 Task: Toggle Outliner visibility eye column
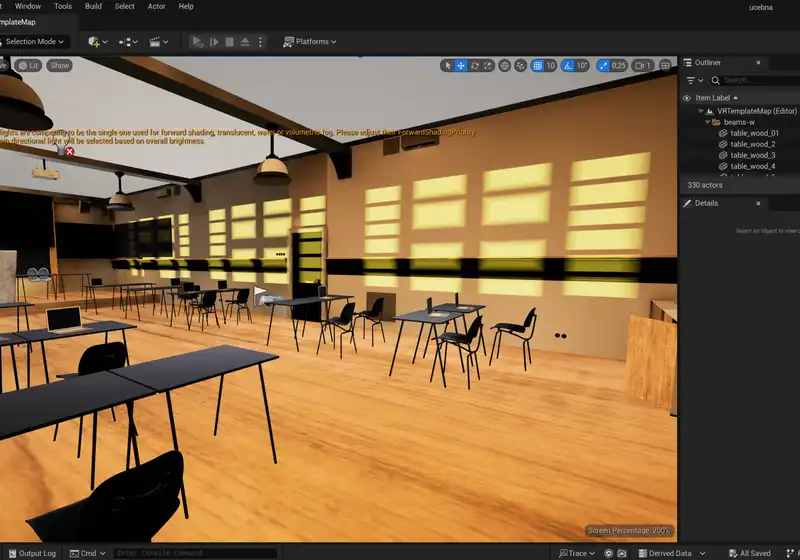coord(687,98)
